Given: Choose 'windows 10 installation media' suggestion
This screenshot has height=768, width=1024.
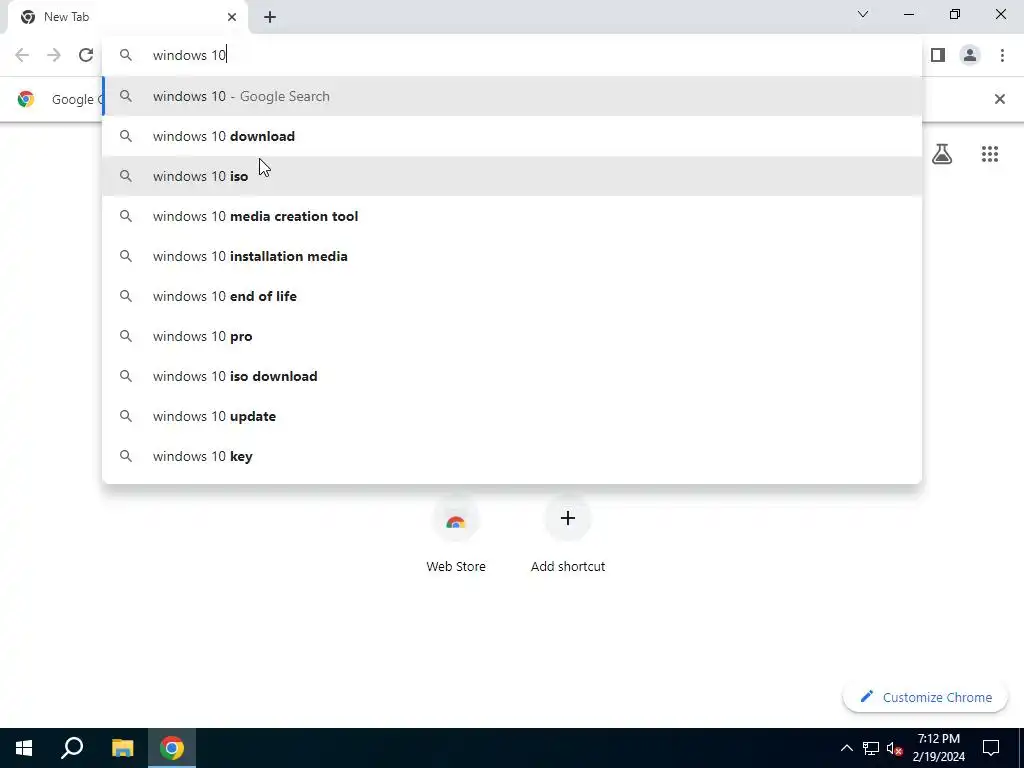Looking at the screenshot, I should 512,256.
